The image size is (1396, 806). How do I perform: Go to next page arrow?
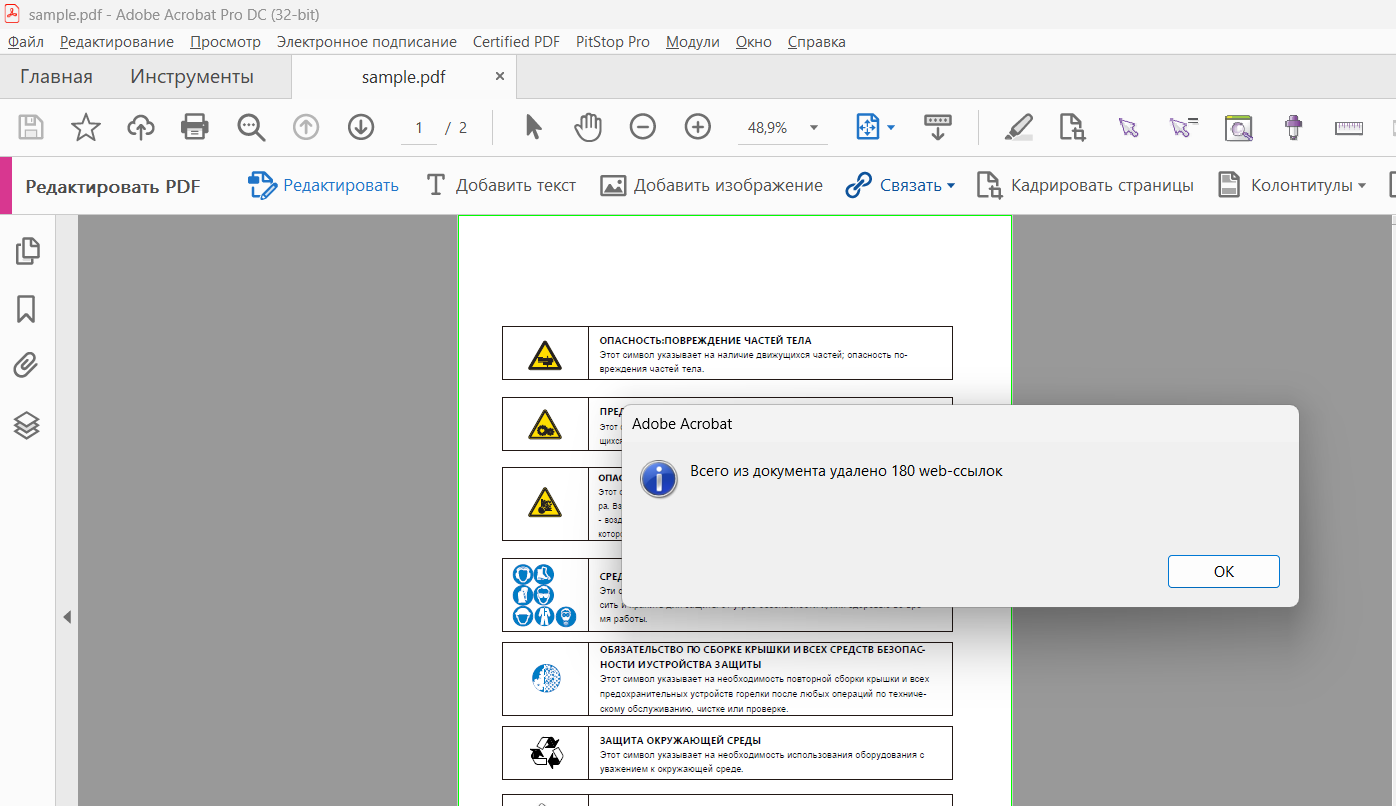360,127
